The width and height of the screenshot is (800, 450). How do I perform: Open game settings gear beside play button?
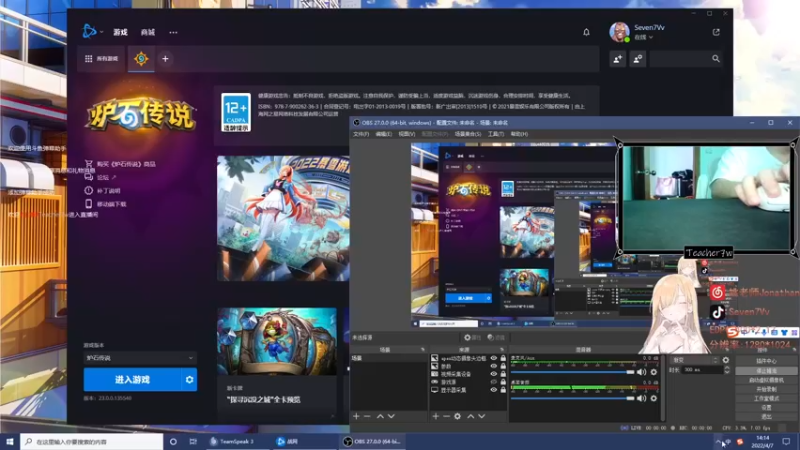pyautogui.click(x=189, y=380)
